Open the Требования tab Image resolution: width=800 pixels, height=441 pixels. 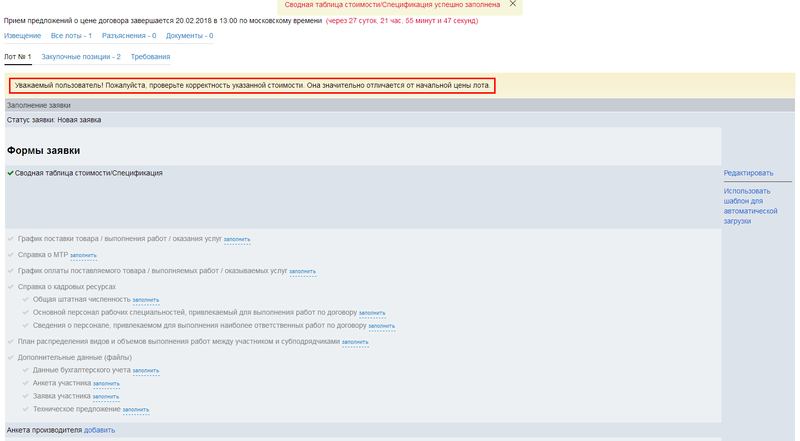(150, 57)
